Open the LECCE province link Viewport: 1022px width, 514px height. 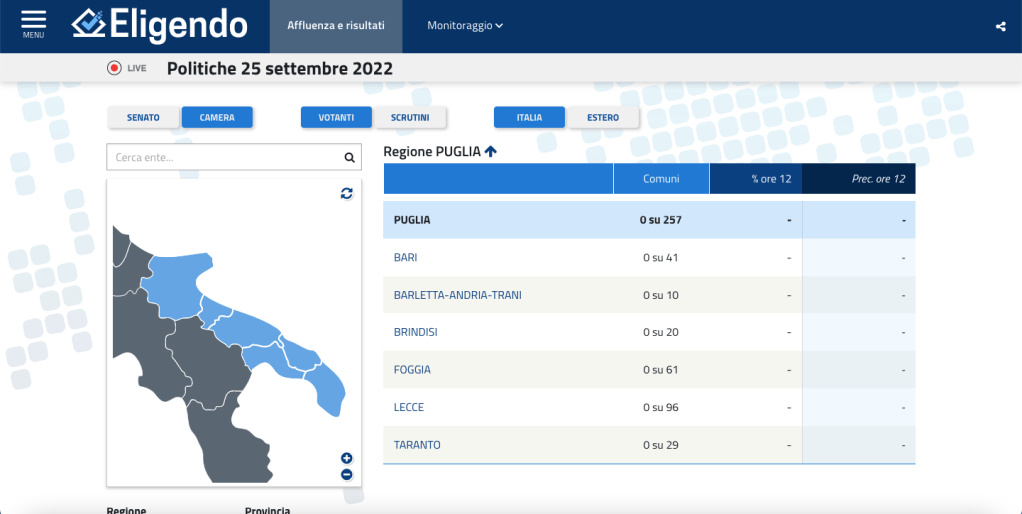(409, 407)
